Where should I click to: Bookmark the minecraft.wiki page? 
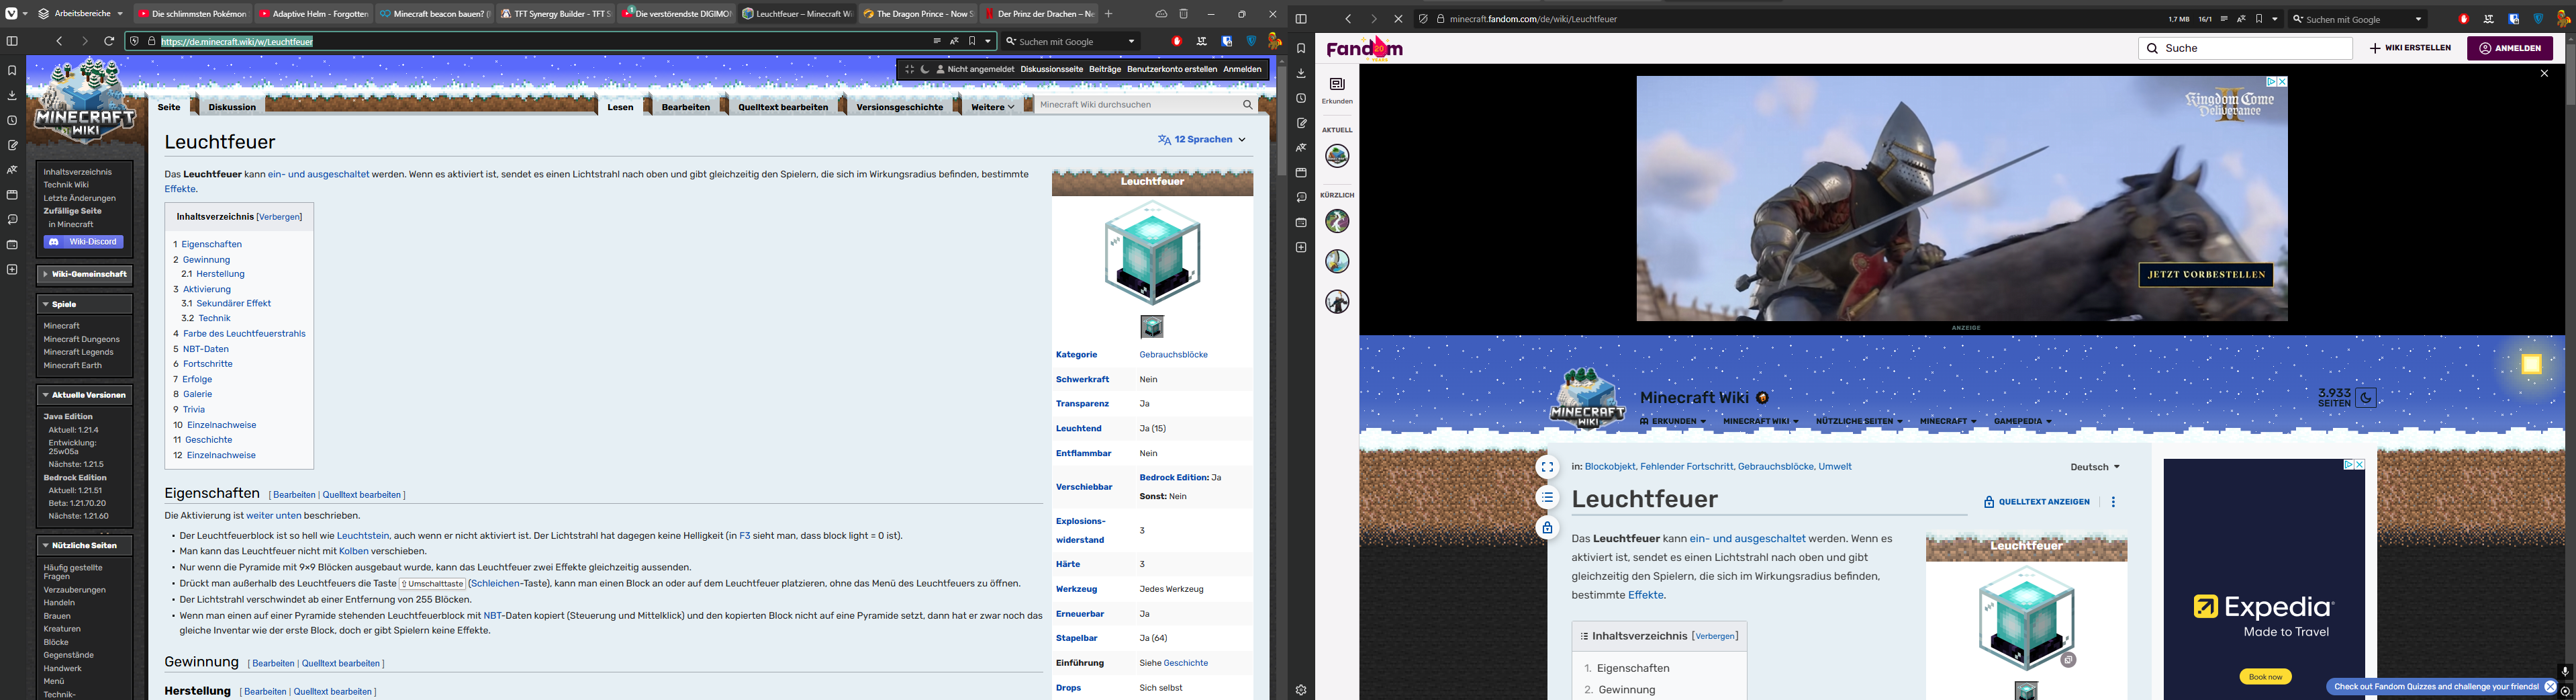coord(972,41)
